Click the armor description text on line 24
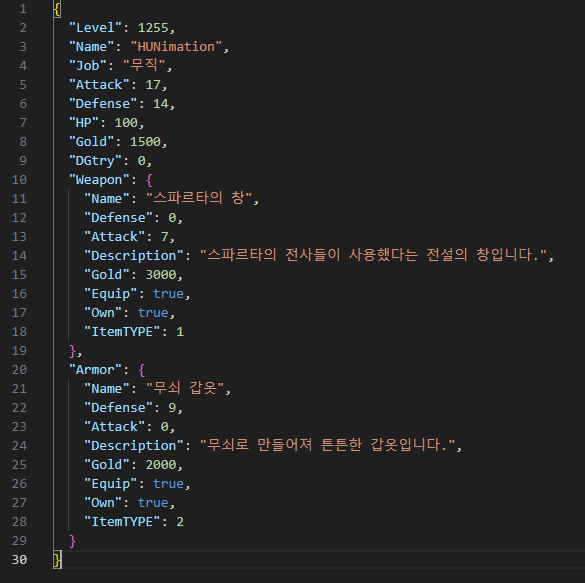Screen dimensions: 585x583 pyautogui.click(x=328, y=445)
